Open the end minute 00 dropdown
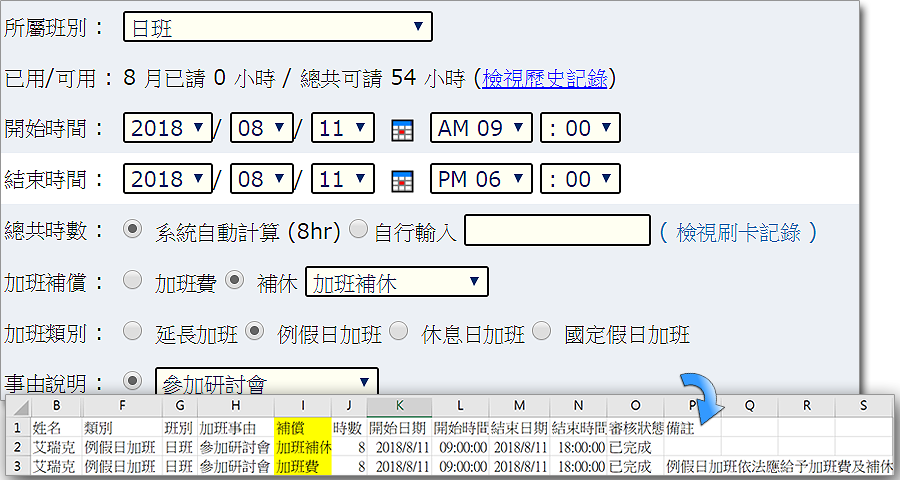 pos(580,179)
